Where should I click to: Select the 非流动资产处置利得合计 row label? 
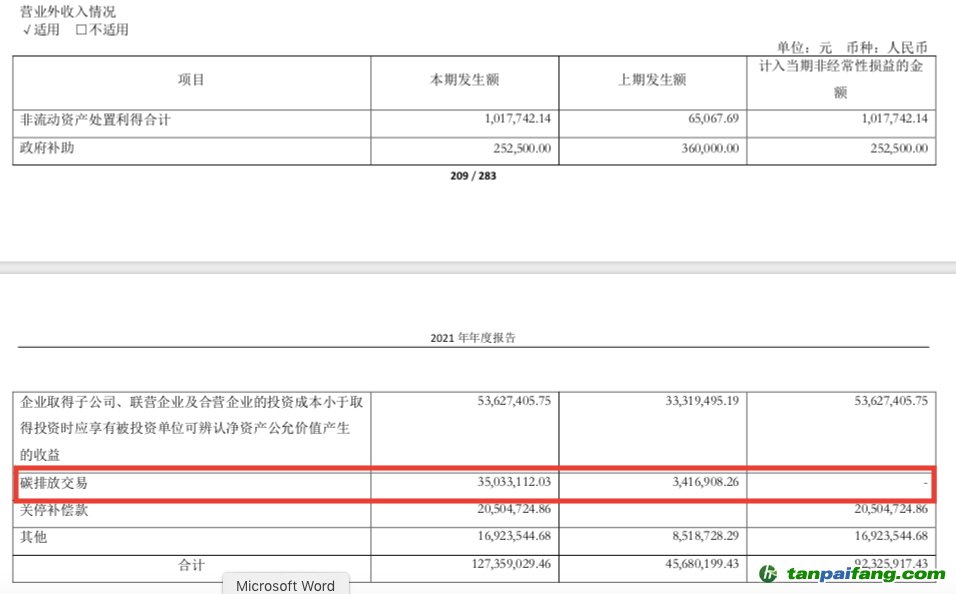(96, 120)
